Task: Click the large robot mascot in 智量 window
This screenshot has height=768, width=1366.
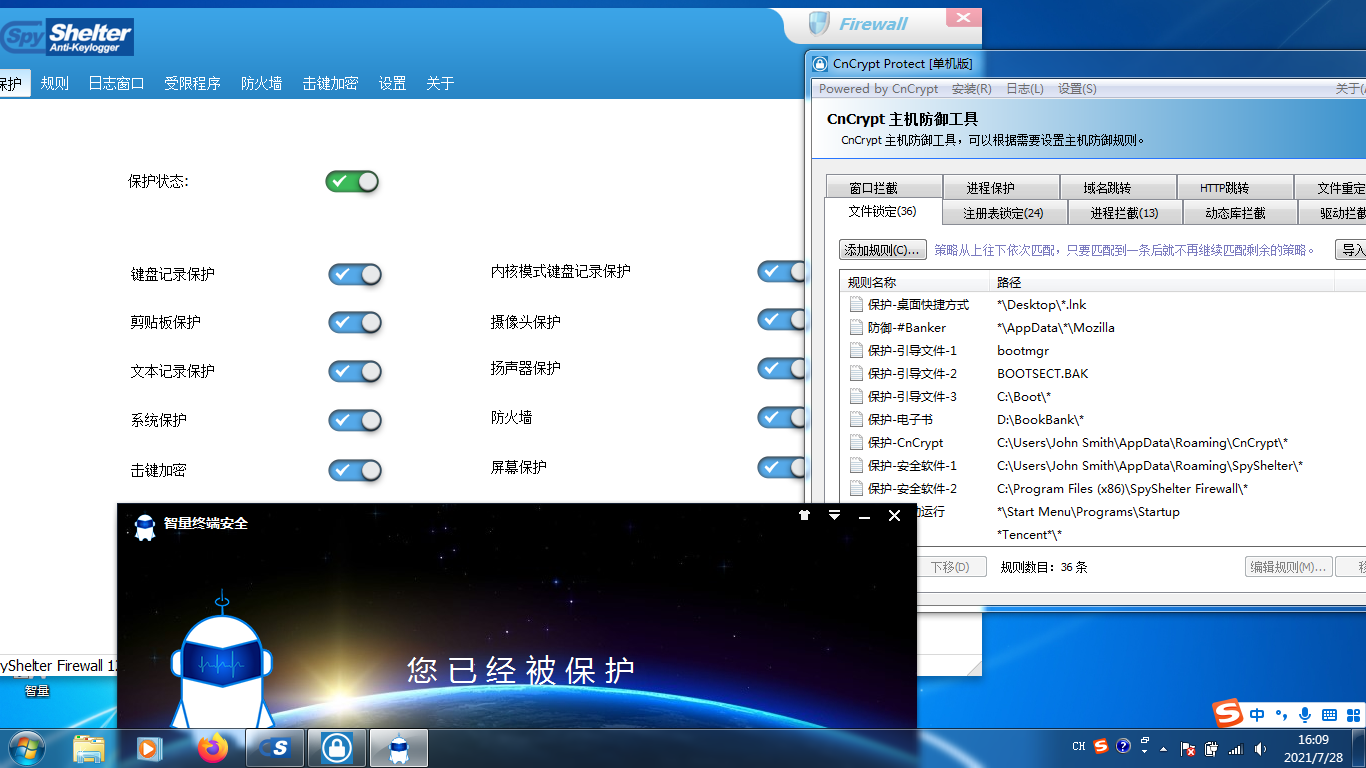Action: (222, 662)
